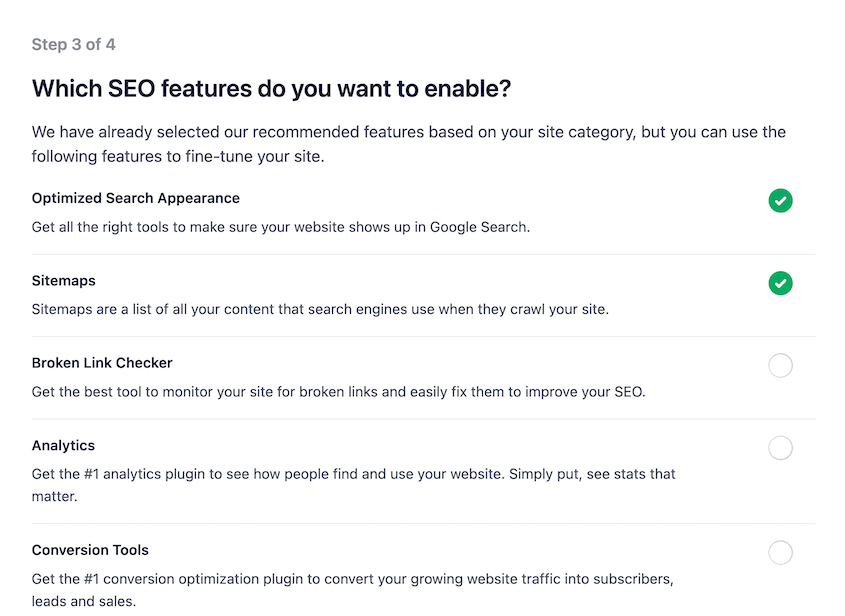Click the divider line below Sitemaps description
This screenshot has width=845, height=616.
click(423, 337)
